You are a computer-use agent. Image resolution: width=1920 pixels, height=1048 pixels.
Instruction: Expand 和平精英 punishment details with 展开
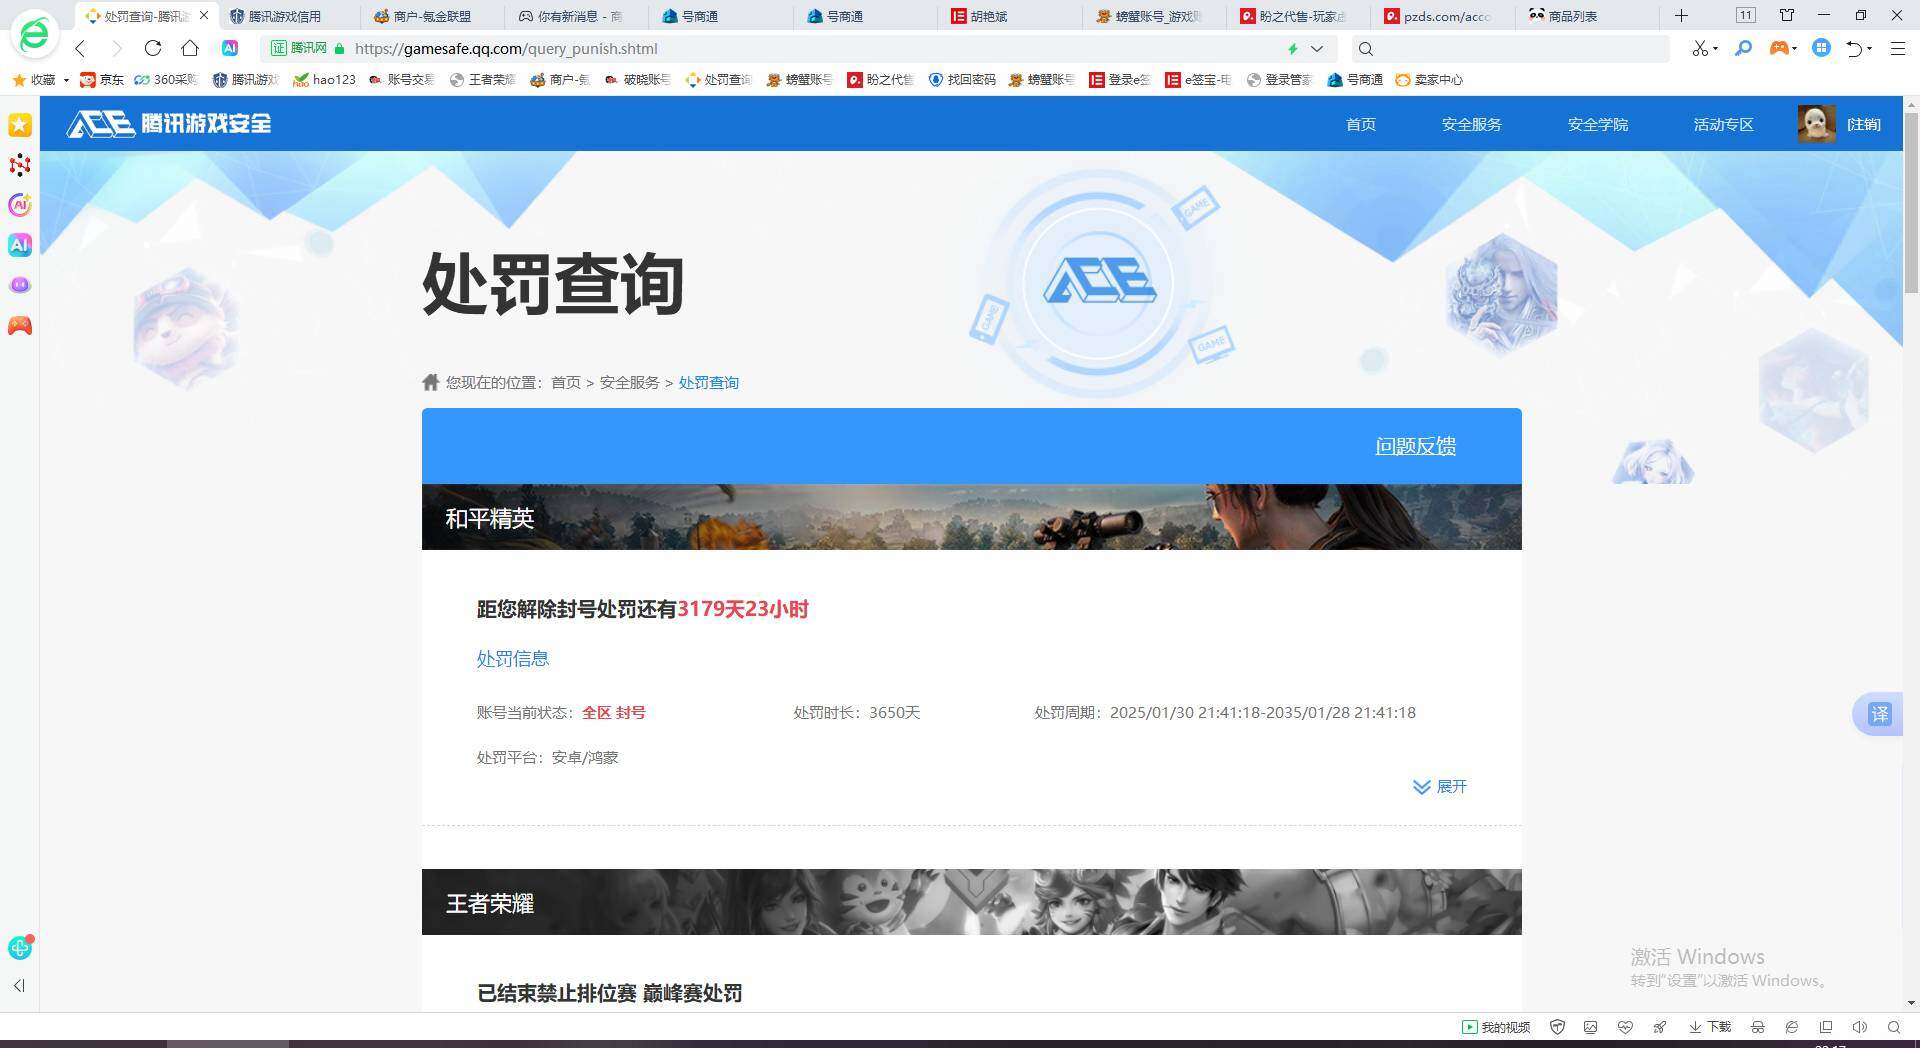click(1440, 786)
